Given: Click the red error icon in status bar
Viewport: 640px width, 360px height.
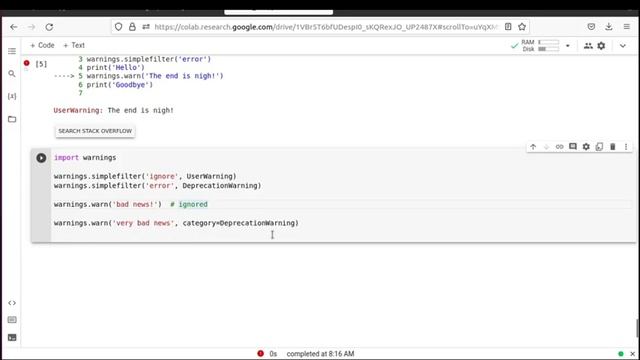Looking at the screenshot, I should (260, 353).
